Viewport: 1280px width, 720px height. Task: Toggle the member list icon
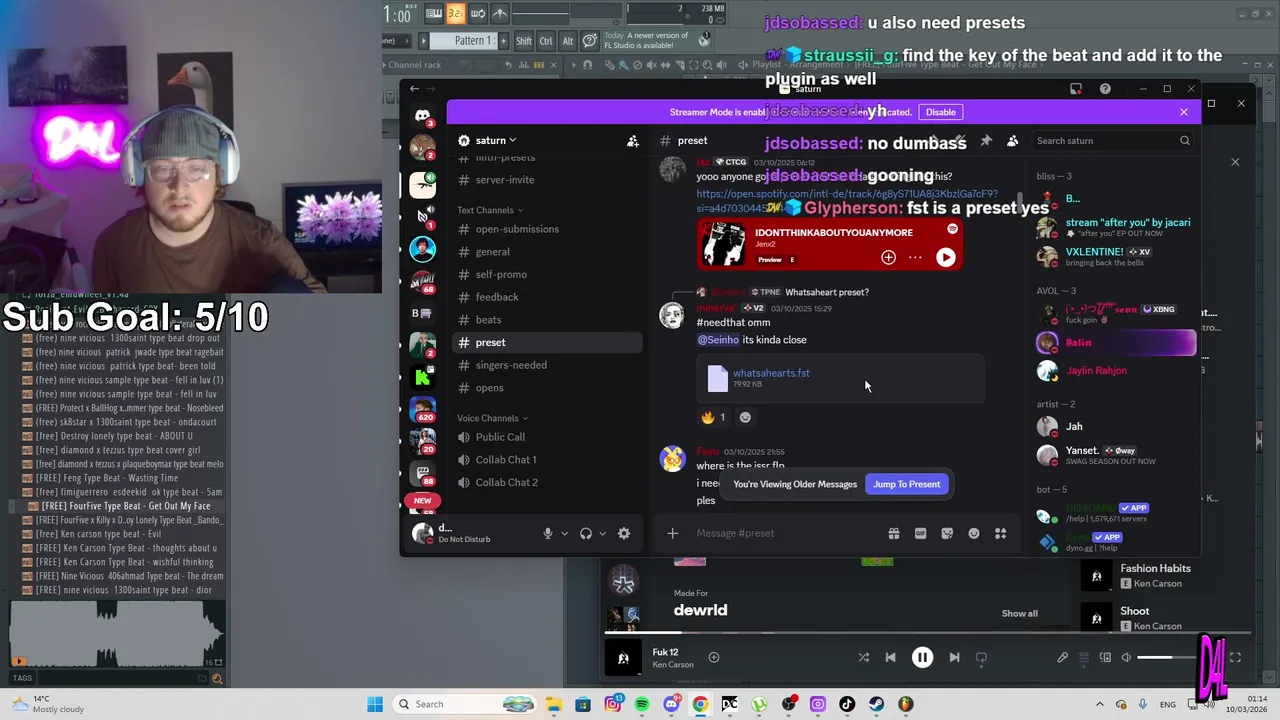pos(1012,141)
